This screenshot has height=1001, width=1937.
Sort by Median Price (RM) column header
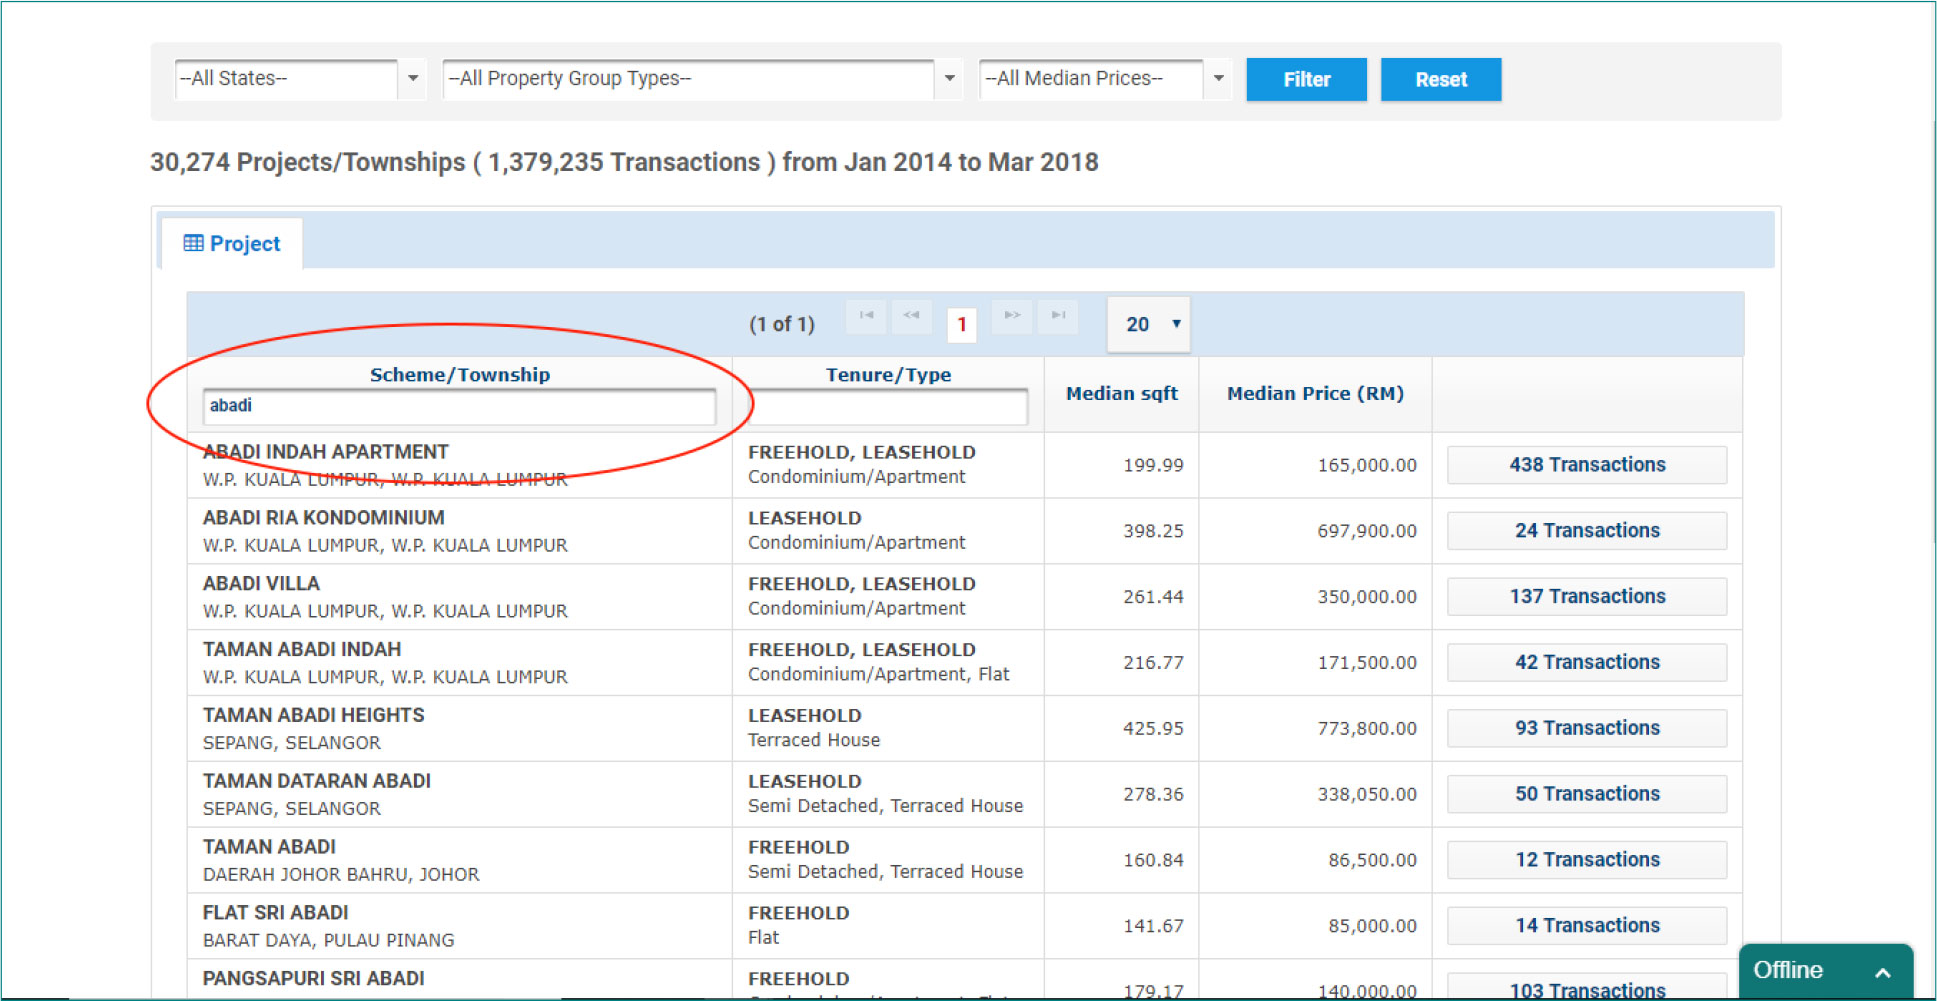click(1315, 394)
